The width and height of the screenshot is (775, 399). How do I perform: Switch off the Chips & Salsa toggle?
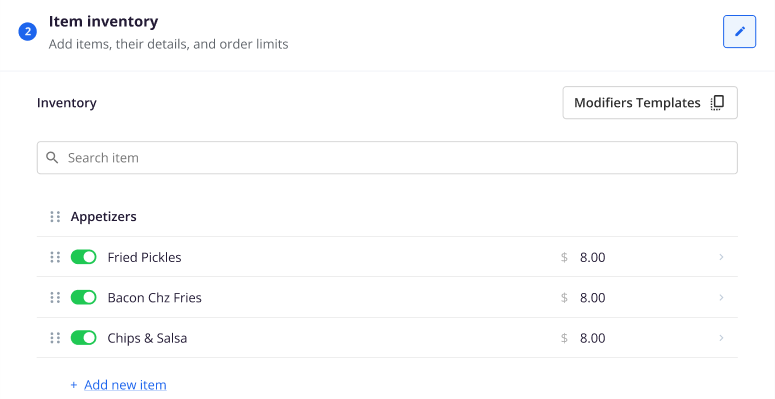point(84,338)
